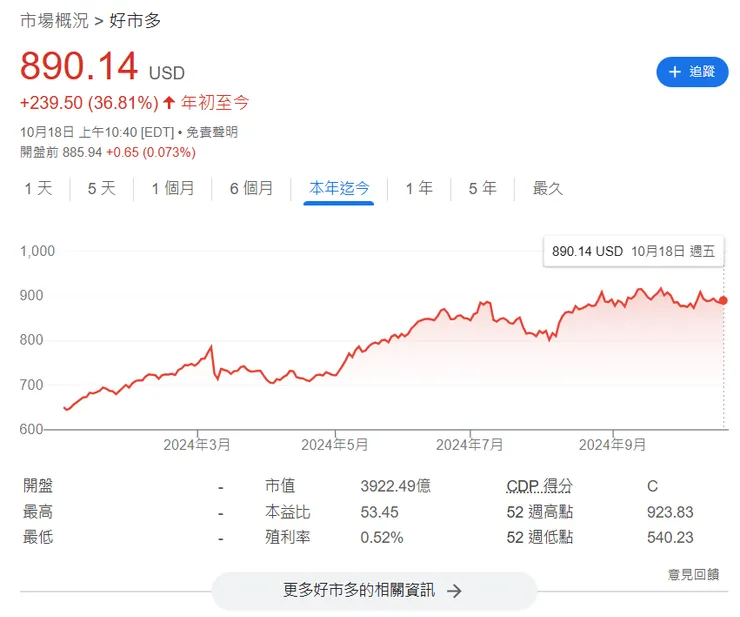Choose the 5 年 range tab
Image resolution: width=740 pixels, height=617 pixels.
pos(482,188)
